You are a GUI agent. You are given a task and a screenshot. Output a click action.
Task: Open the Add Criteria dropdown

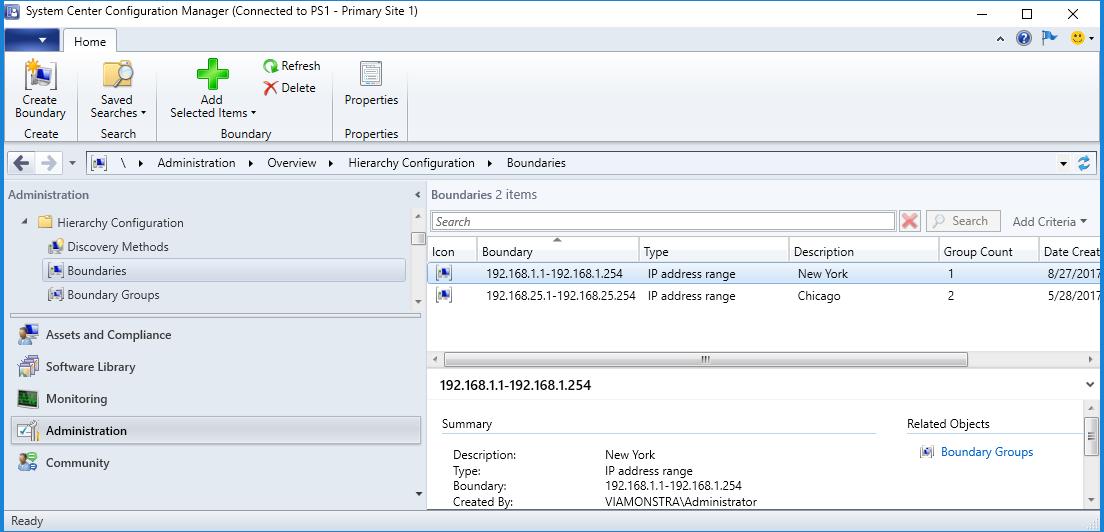tap(1050, 222)
